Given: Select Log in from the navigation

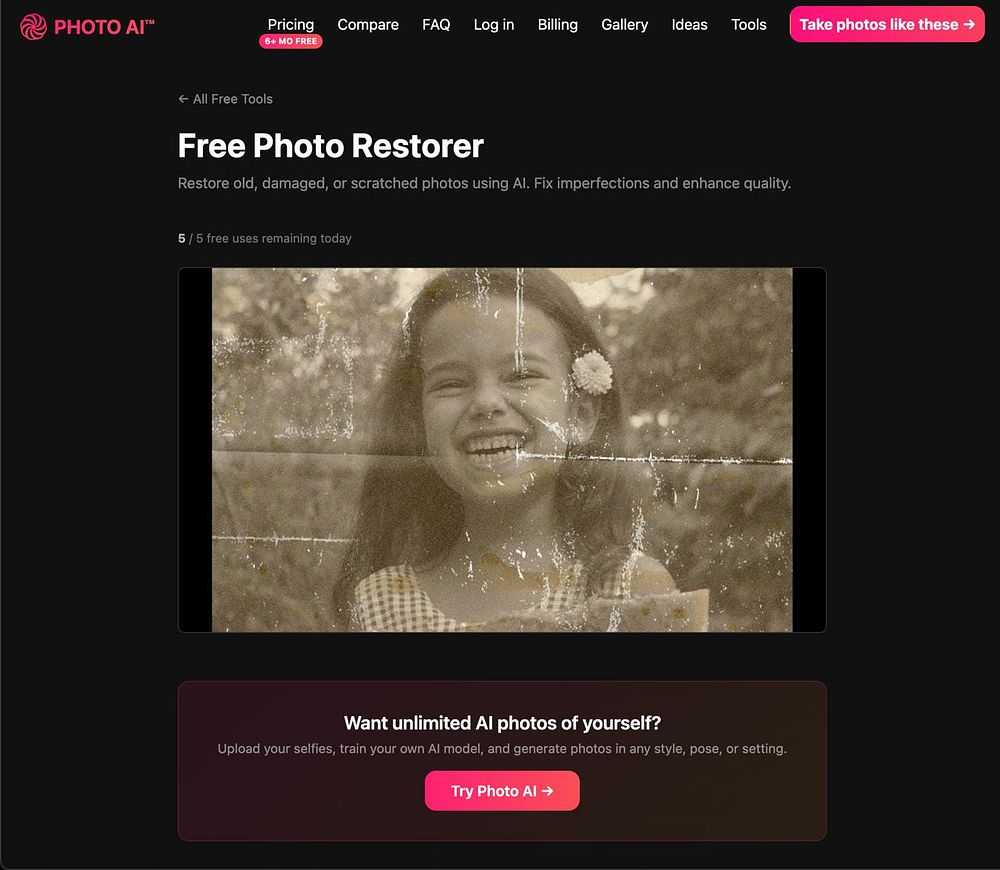Looking at the screenshot, I should 494,24.
